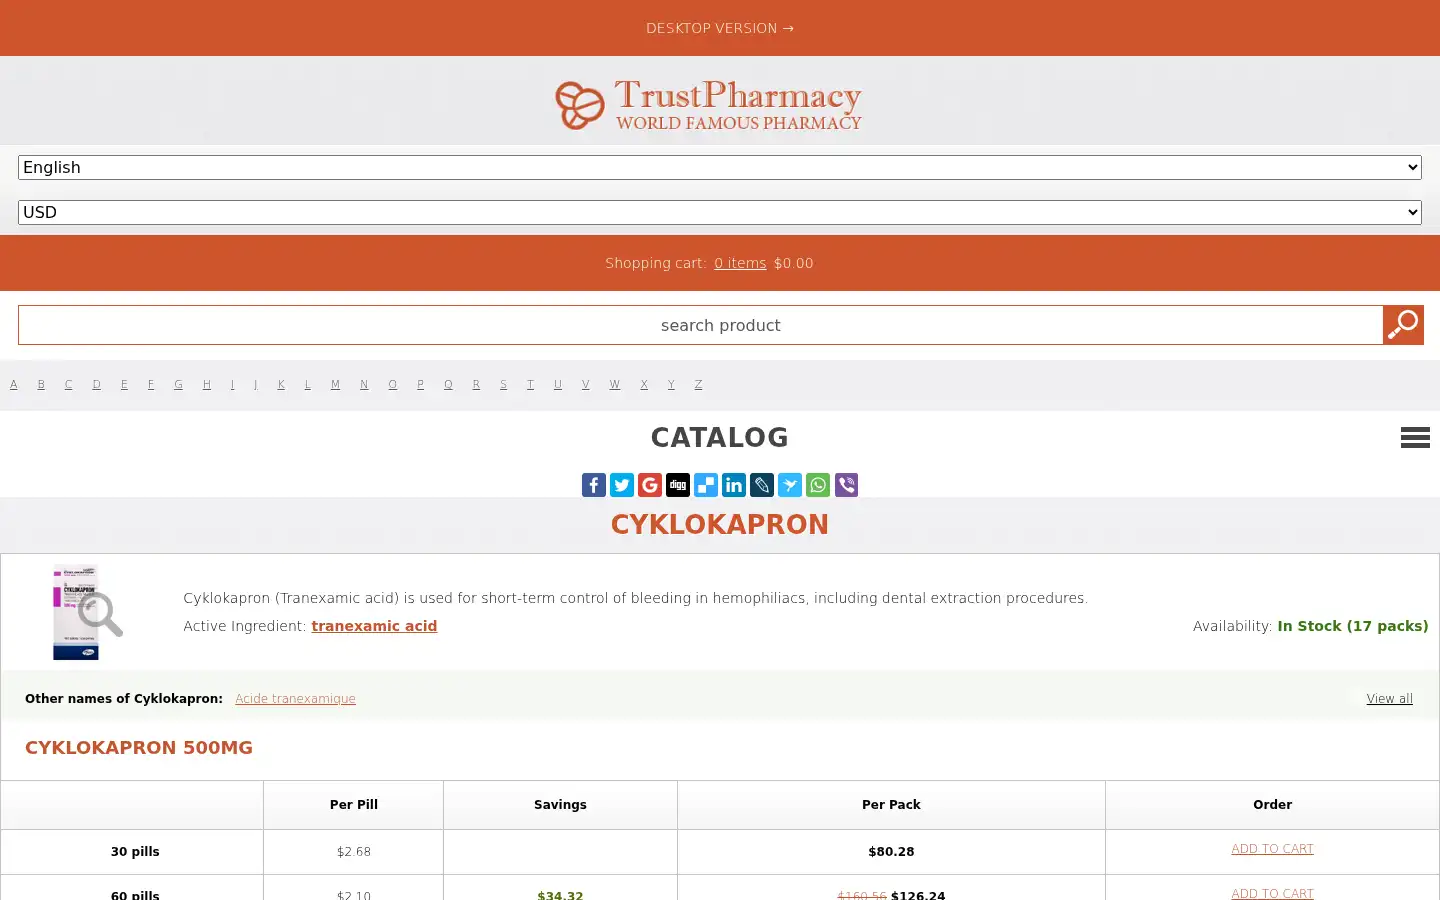This screenshot has width=1440, height=900.
Task: Browse products starting with L
Action: click(307, 384)
